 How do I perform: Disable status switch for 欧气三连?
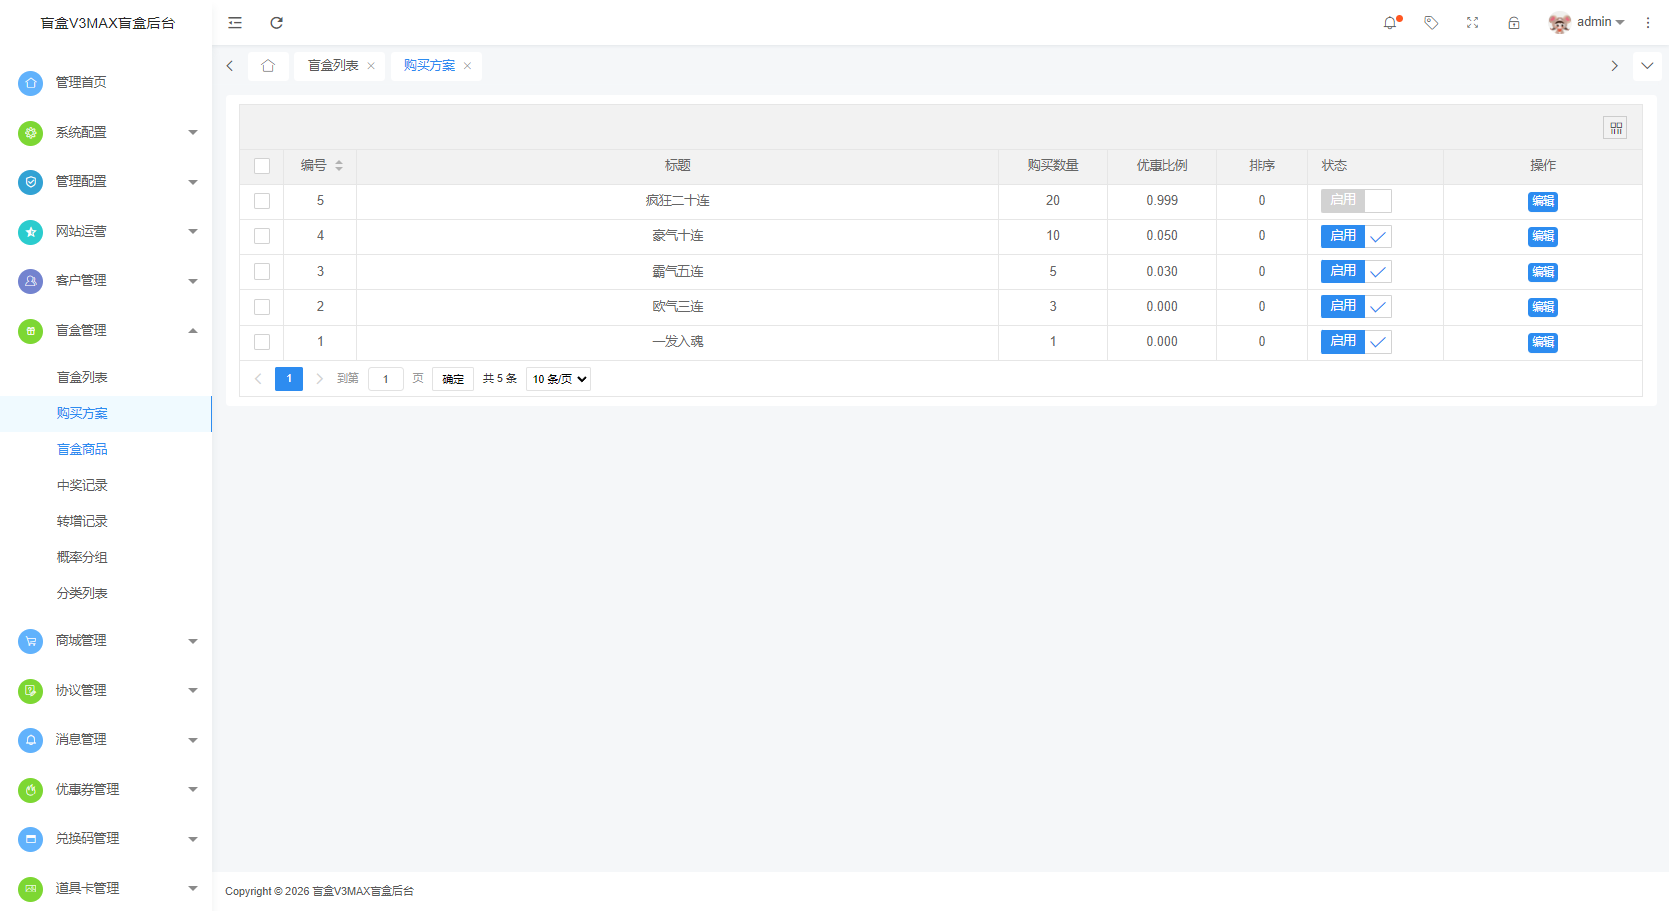(1356, 307)
